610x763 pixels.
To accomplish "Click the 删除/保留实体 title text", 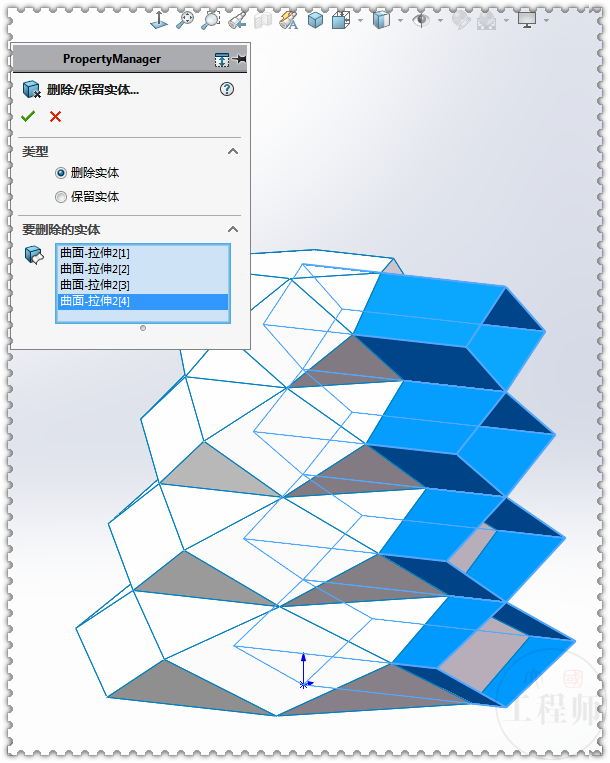I will [93, 90].
